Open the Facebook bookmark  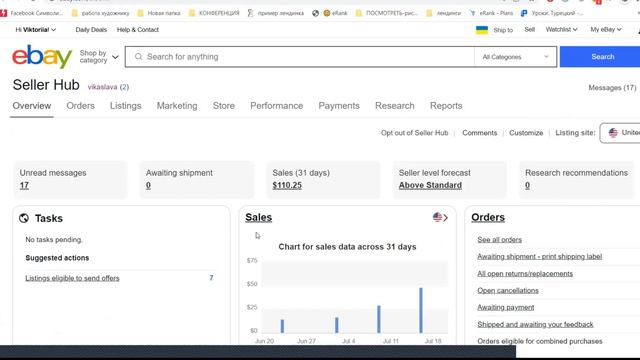pyautogui.click(x=32, y=13)
